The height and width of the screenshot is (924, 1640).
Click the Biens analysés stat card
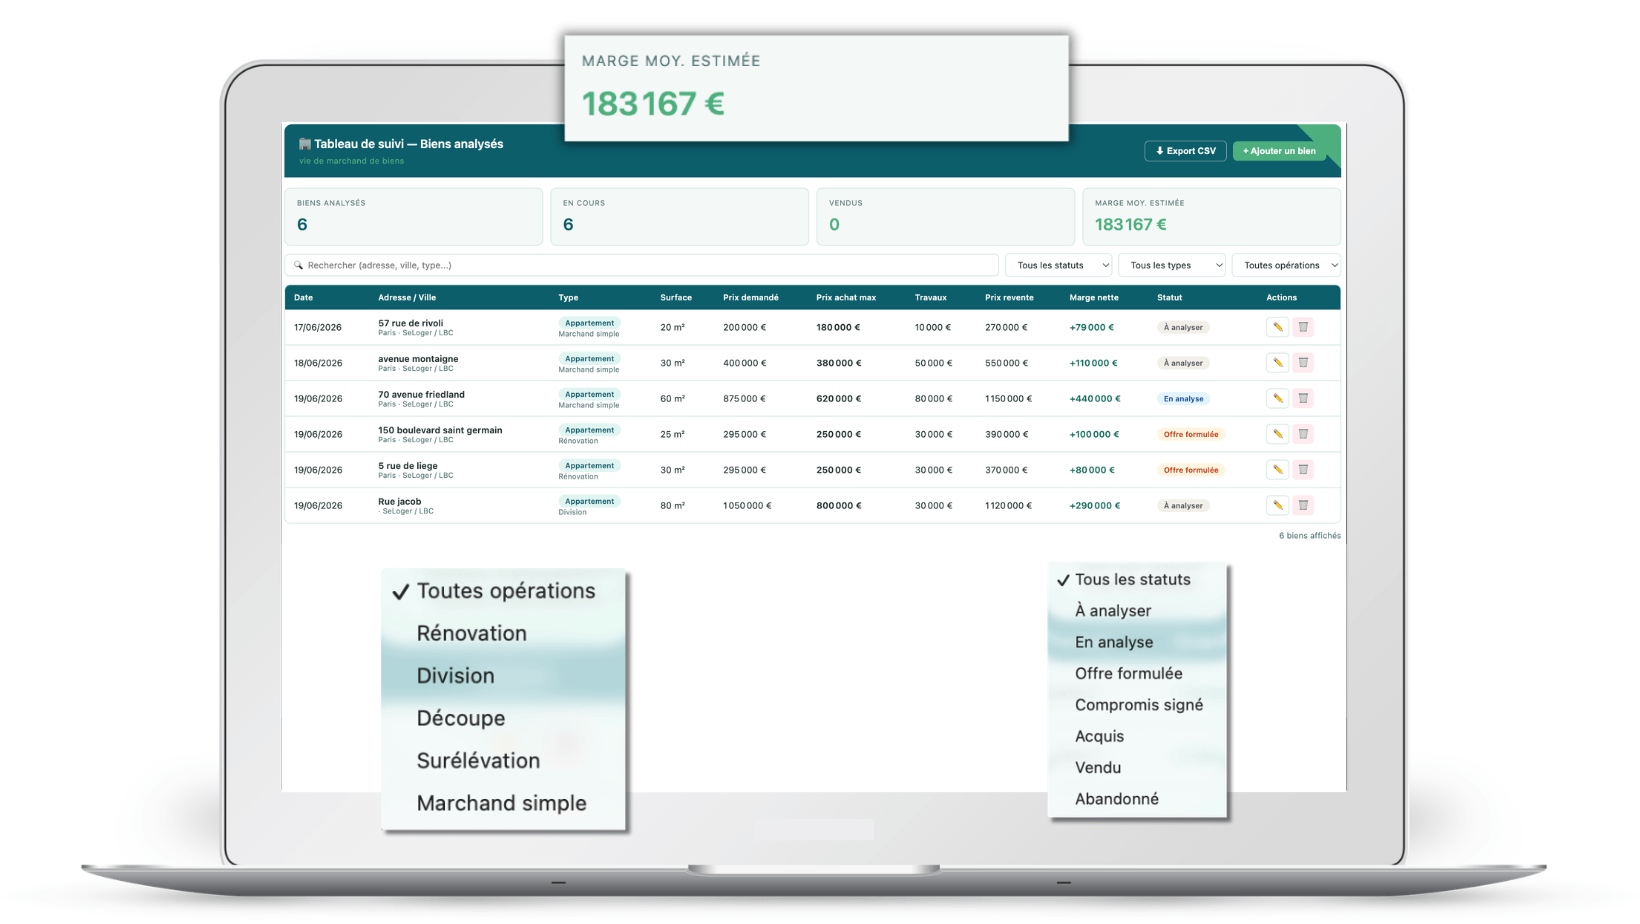pos(414,217)
